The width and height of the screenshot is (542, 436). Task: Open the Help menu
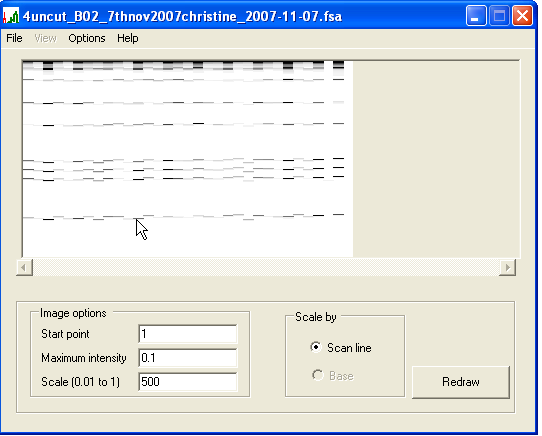[128, 38]
